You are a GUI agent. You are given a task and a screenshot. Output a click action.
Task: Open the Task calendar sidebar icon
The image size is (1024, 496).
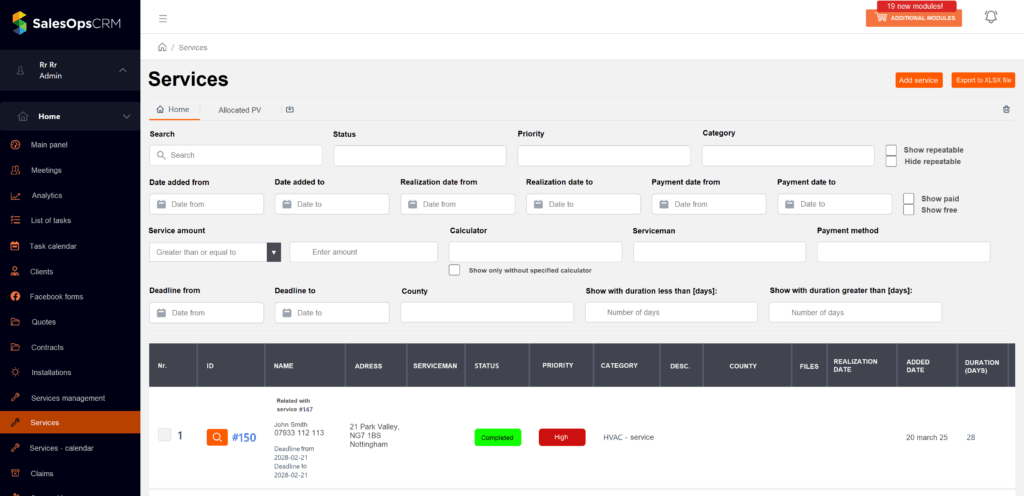pos(16,246)
